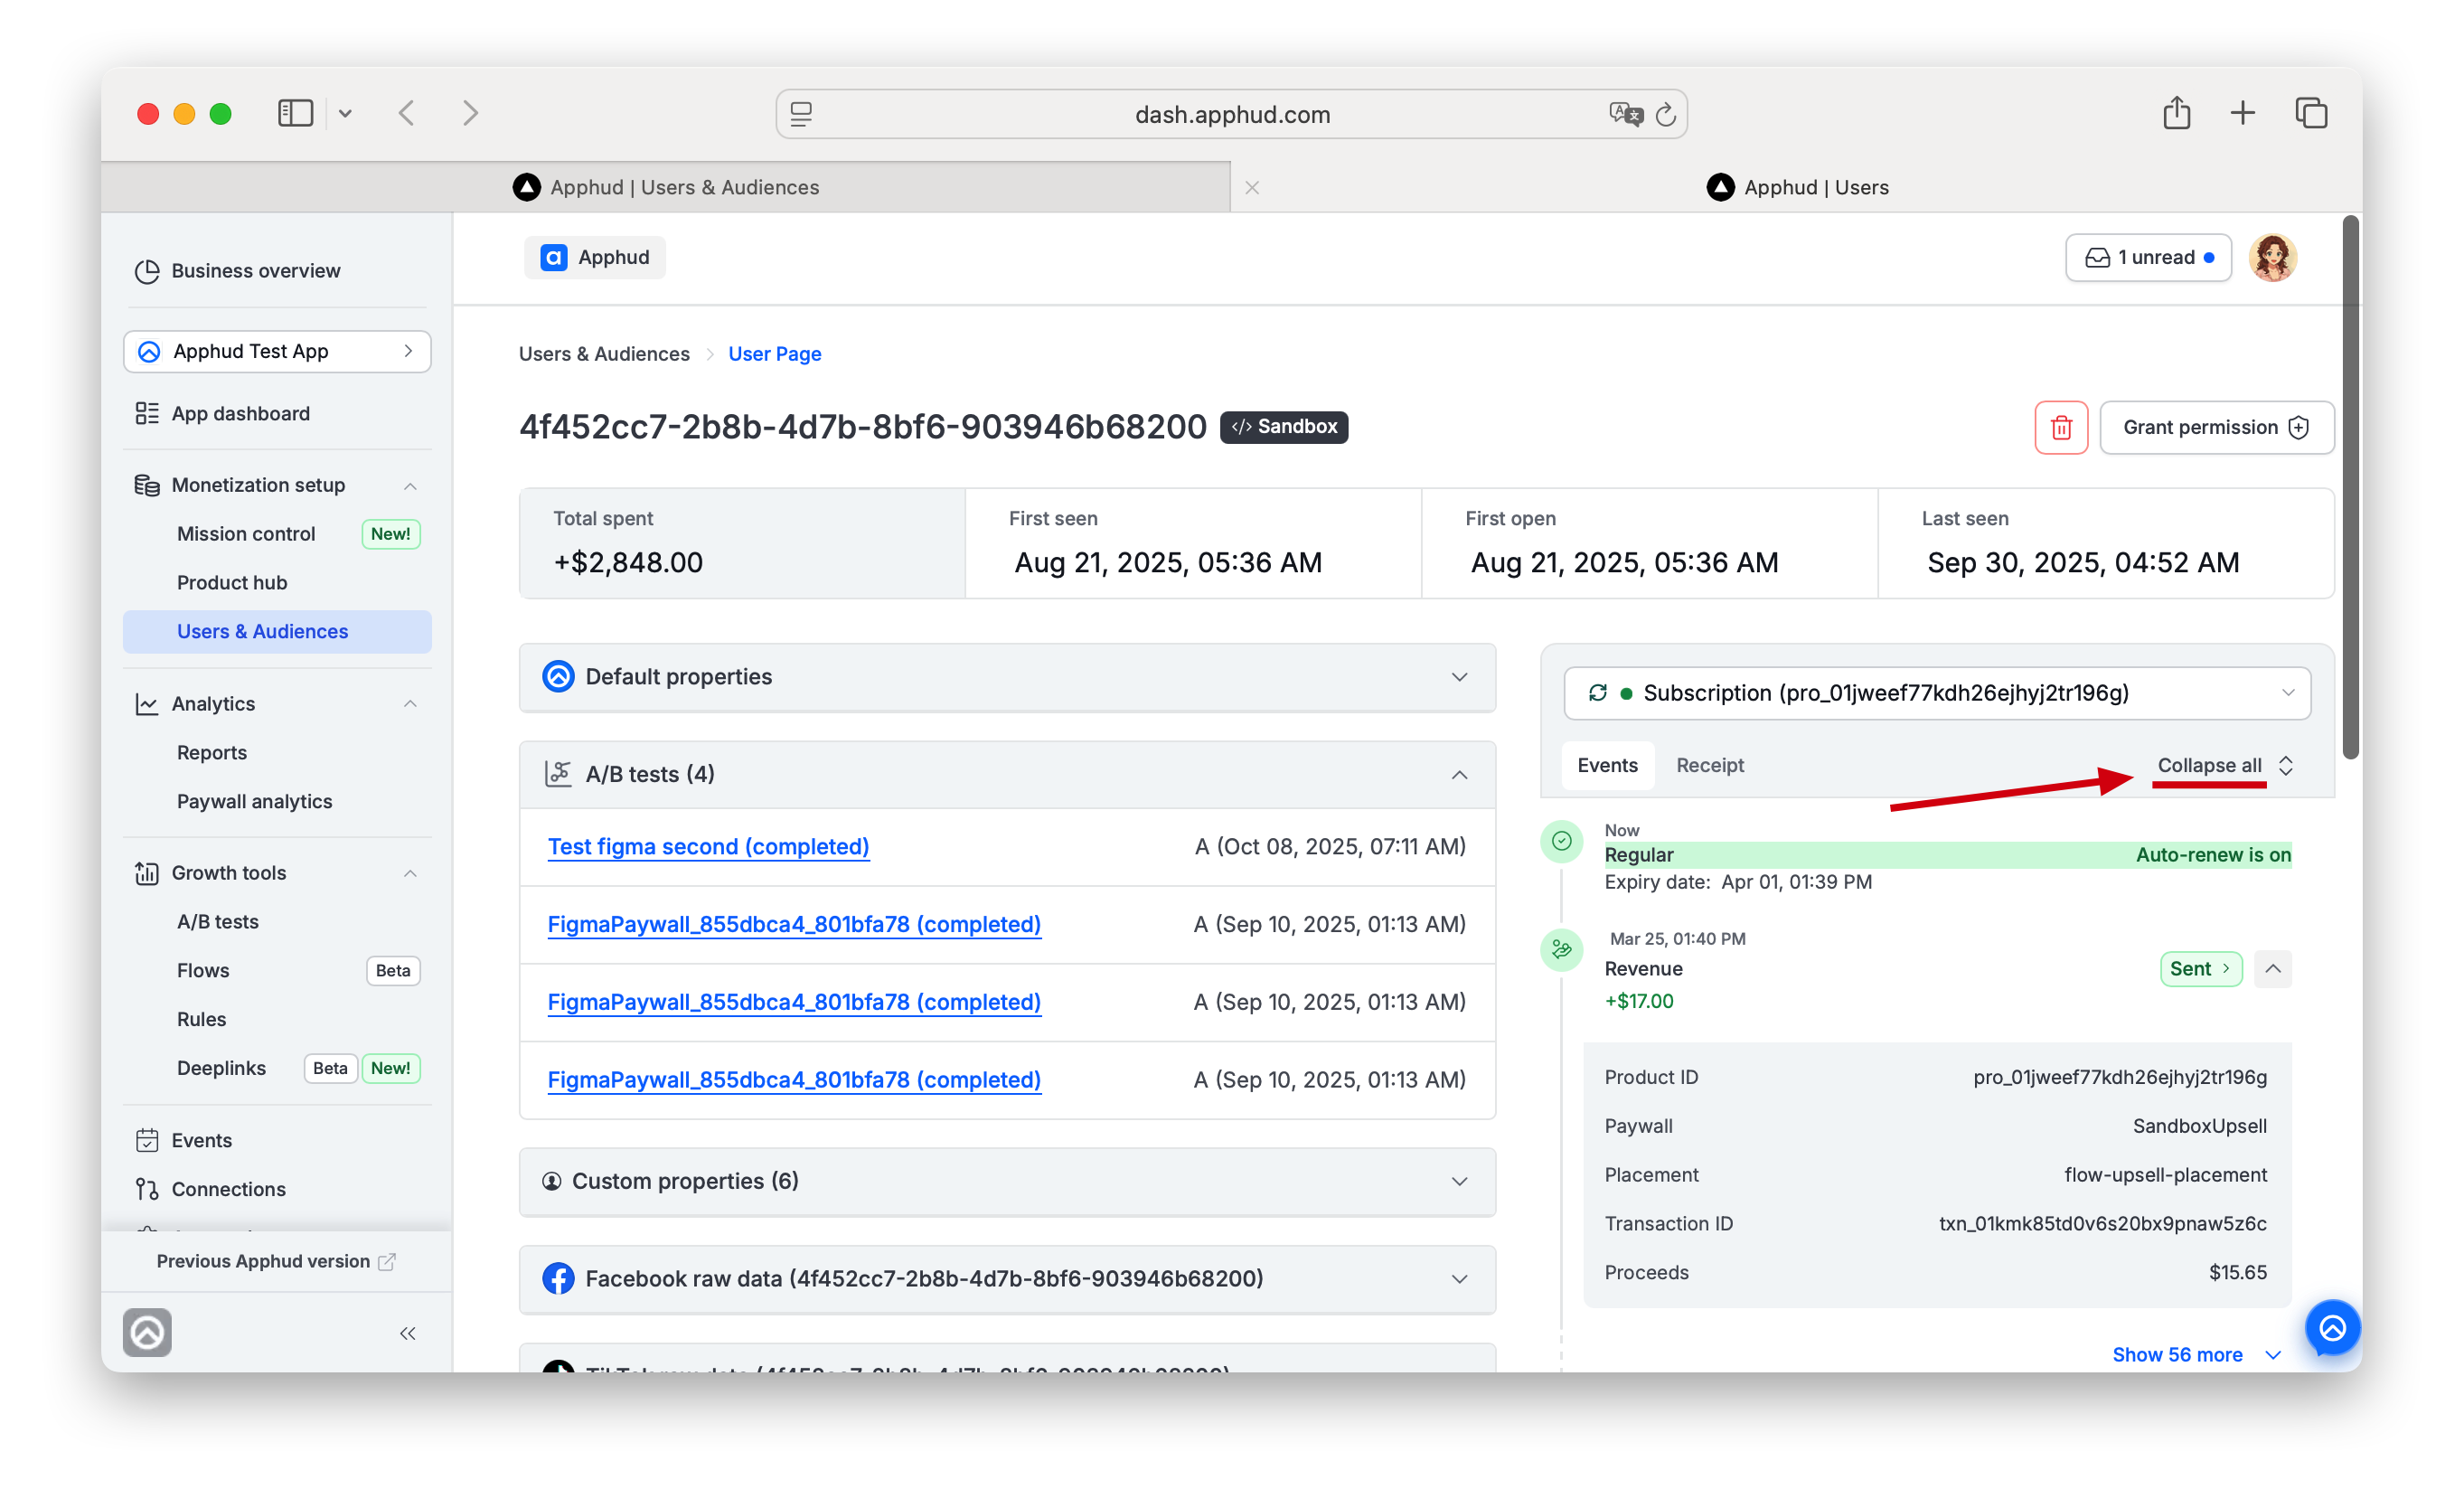Open the Safari share icon
Screen dimensions: 2464x1508
(x=2176, y=112)
